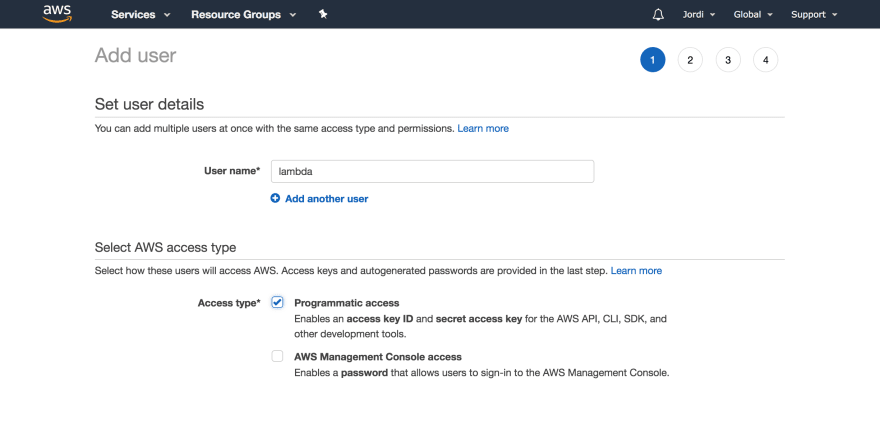Image resolution: width=880 pixels, height=425 pixels.
Task: Open the AWS logo home link
Action: tap(57, 13)
